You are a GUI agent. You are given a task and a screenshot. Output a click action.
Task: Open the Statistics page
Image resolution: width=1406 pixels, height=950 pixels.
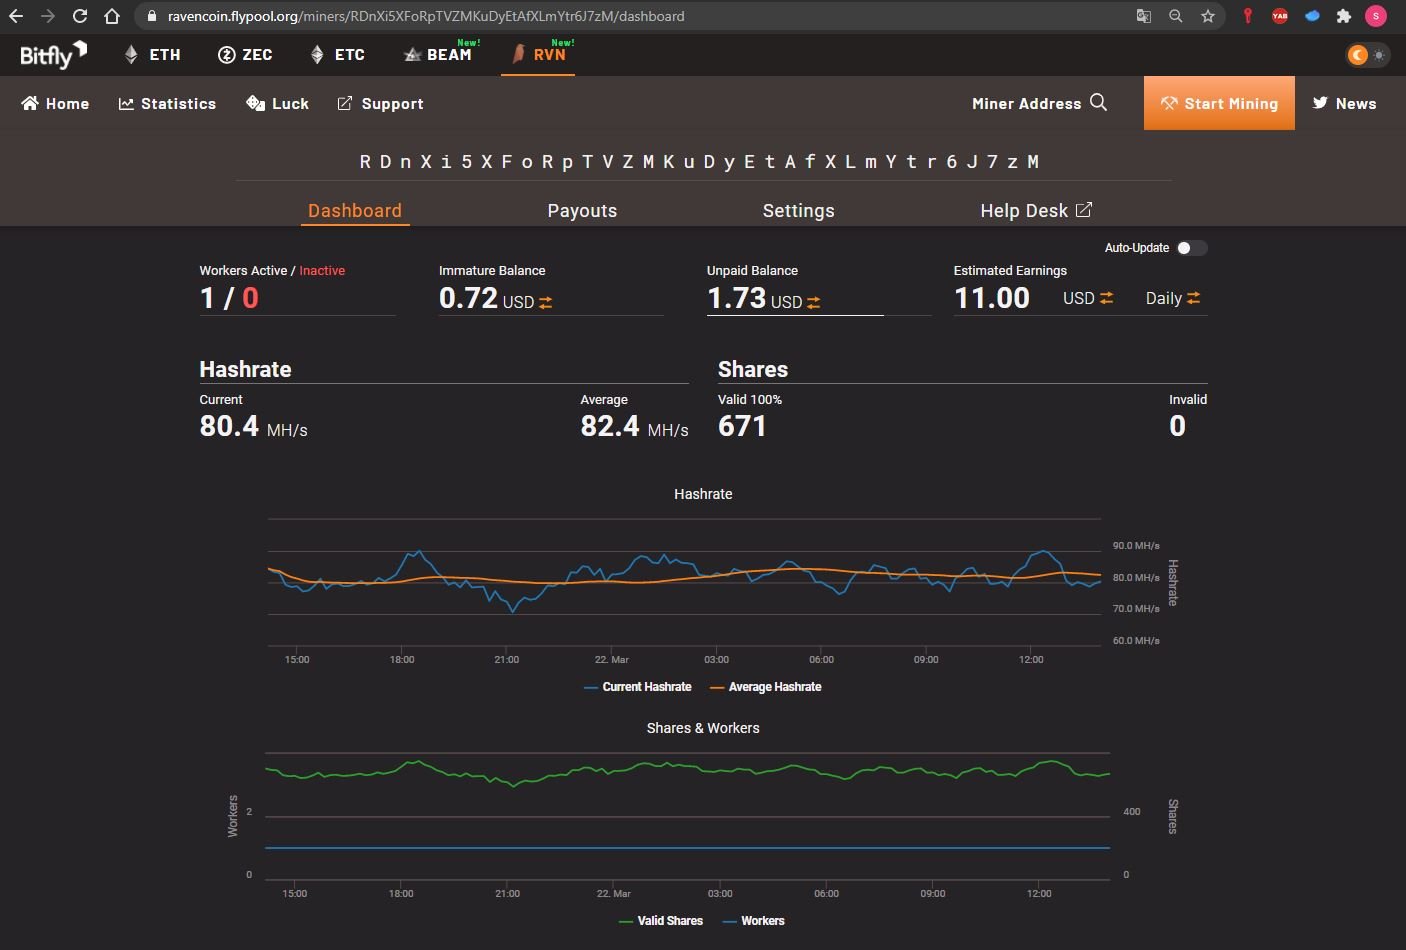pos(167,103)
